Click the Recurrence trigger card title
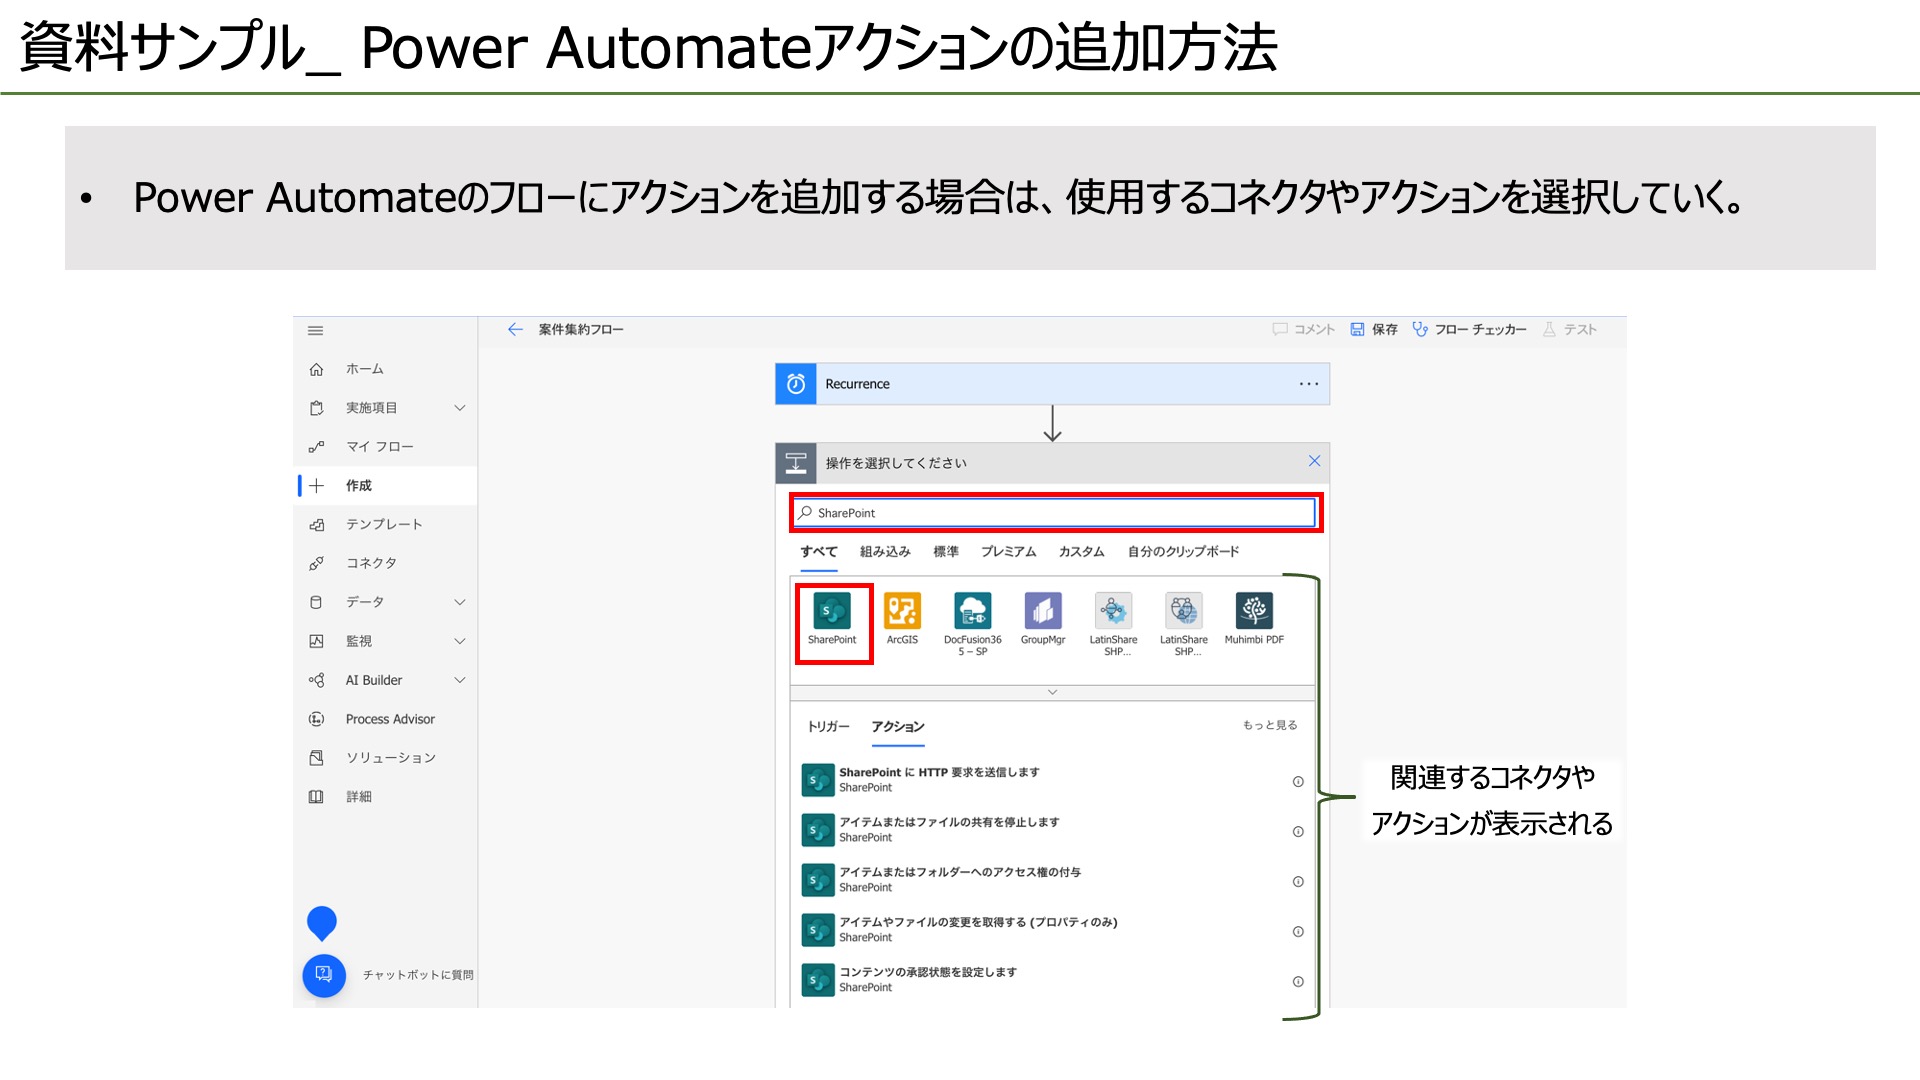1920x1080 pixels. pyautogui.click(x=857, y=384)
